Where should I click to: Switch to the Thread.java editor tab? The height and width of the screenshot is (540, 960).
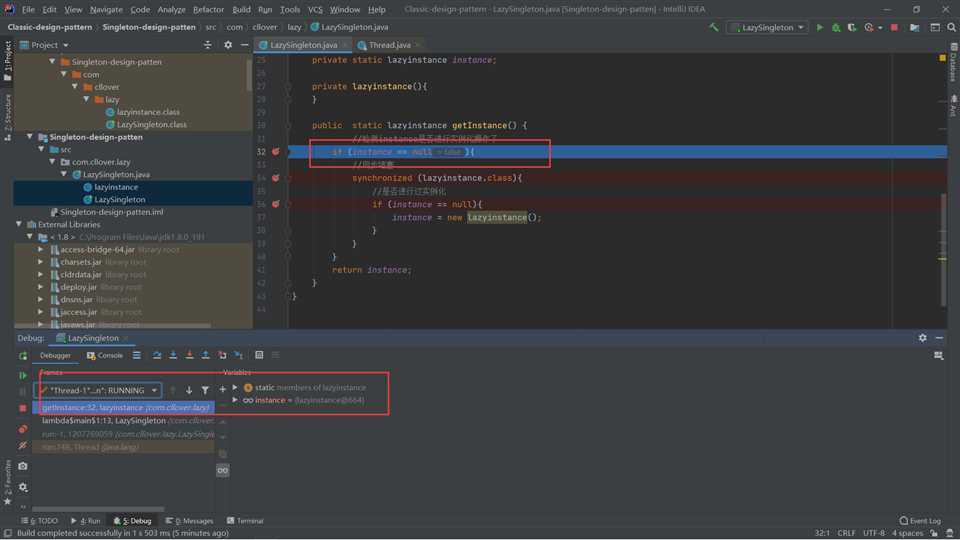[x=389, y=45]
